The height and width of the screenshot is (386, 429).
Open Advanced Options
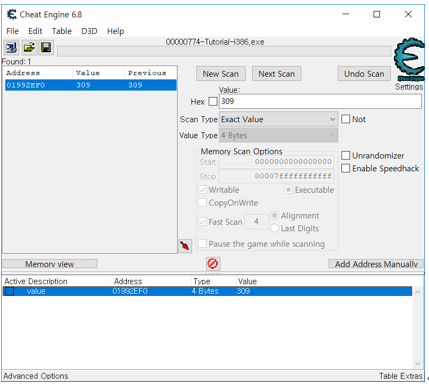pyautogui.click(x=36, y=376)
